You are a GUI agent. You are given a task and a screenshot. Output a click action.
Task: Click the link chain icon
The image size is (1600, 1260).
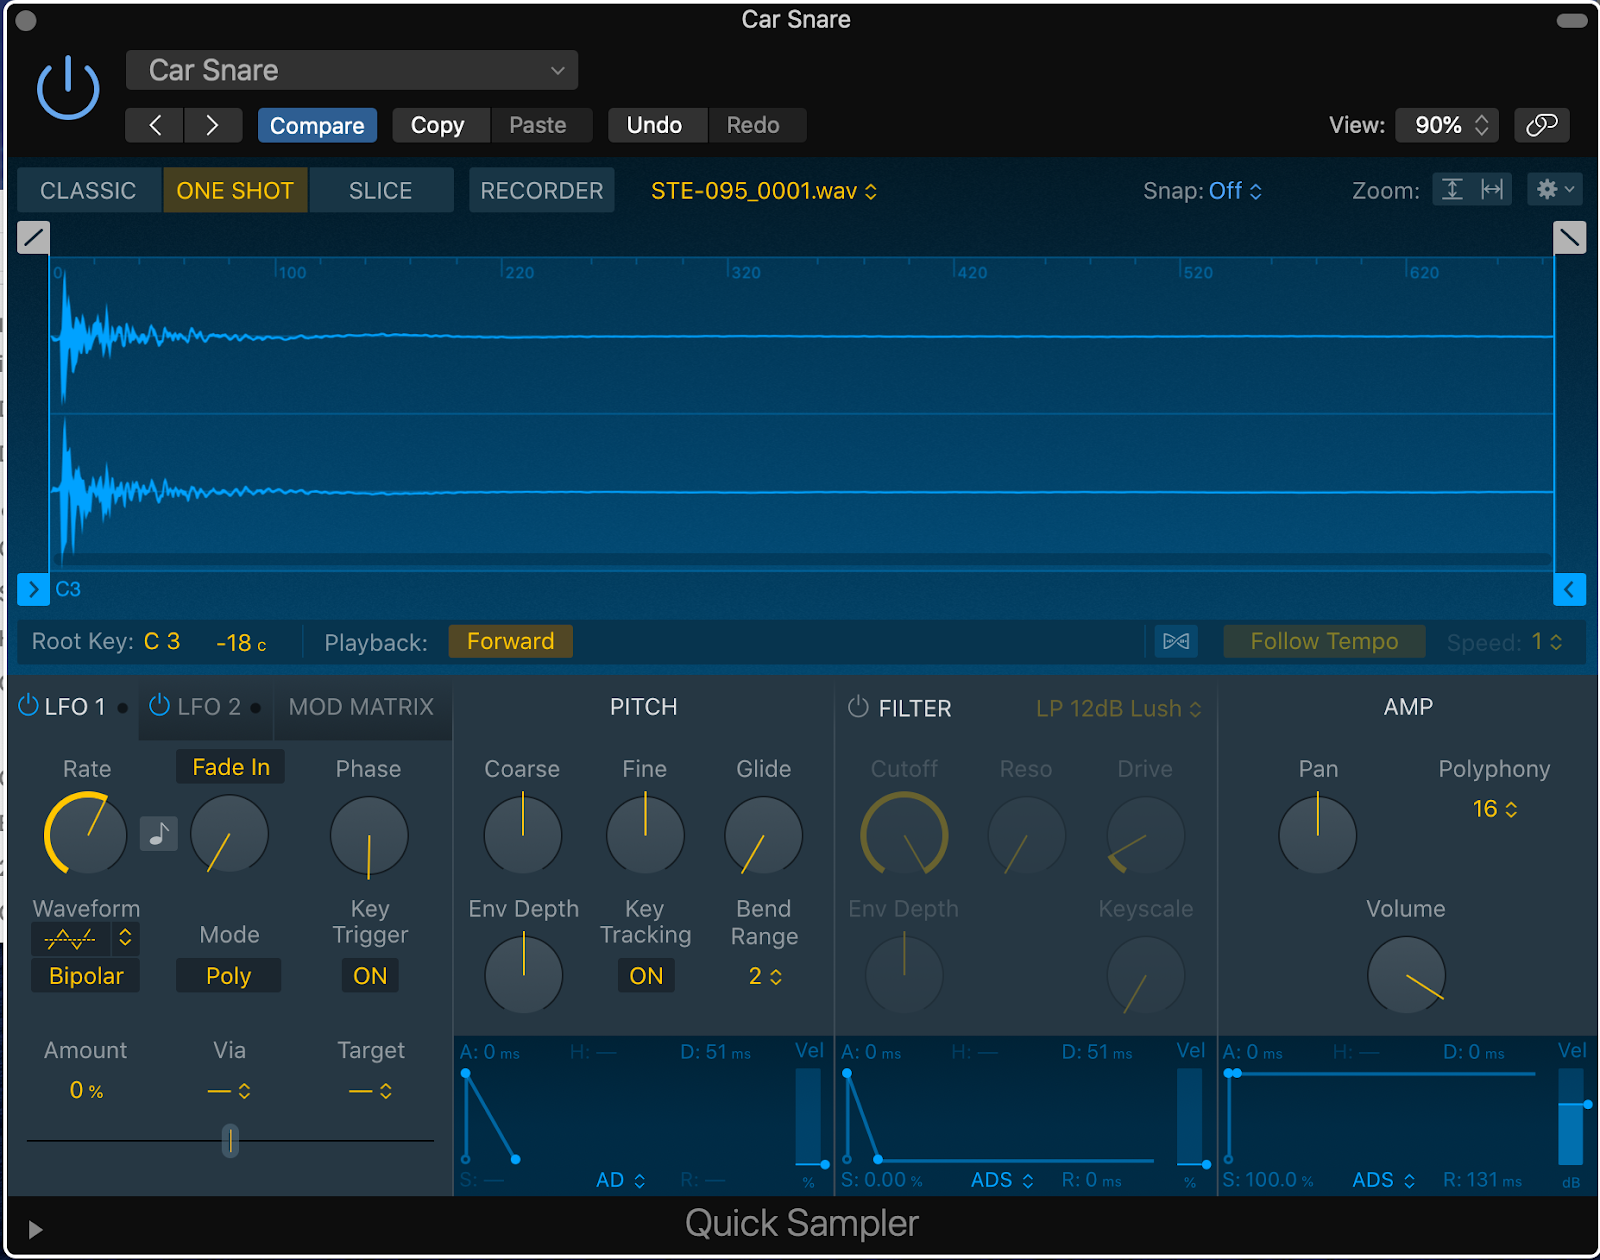1541,125
